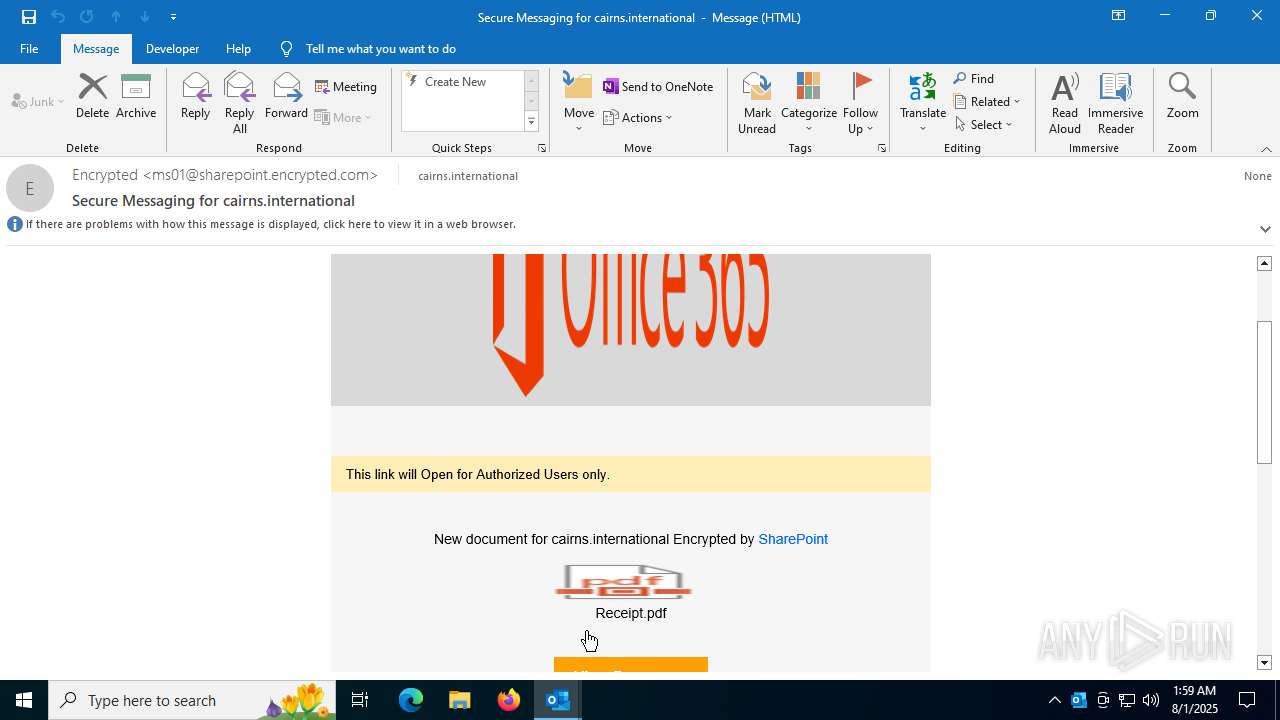Expand the message header with the chevron
This screenshot has height=720, width=1280.
tap(1265, 229)
